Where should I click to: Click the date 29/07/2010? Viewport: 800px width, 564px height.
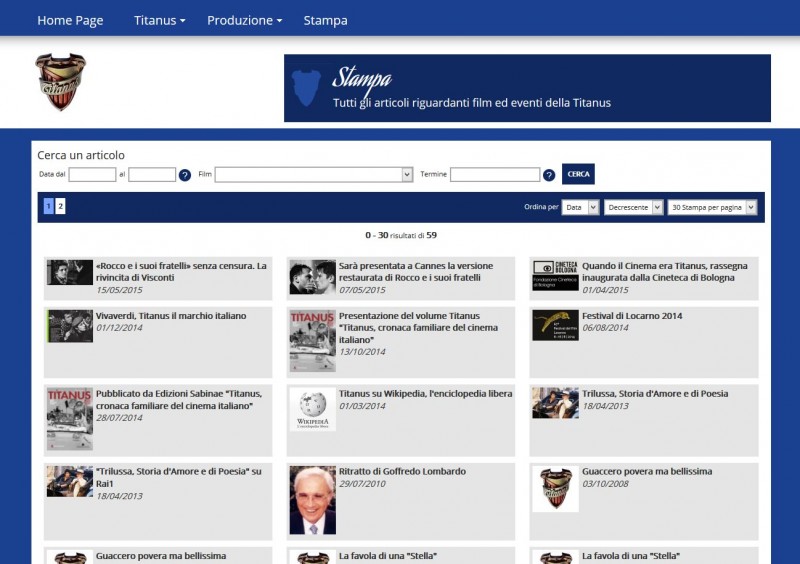(362, 484)
